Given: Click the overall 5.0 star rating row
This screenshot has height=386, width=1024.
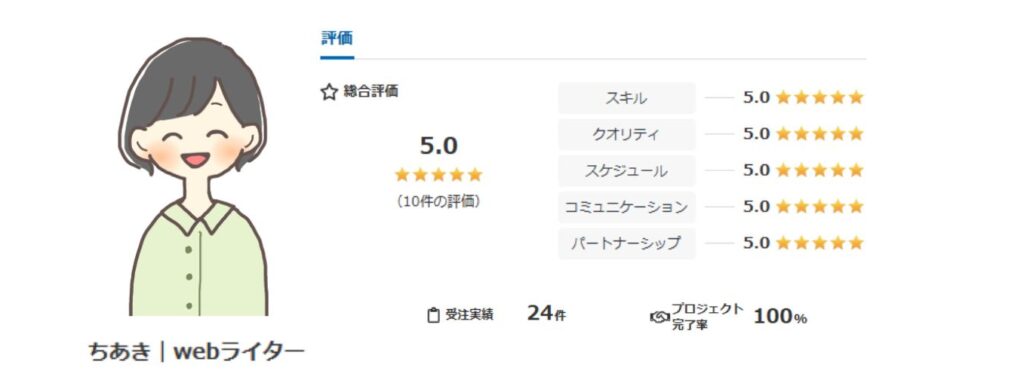Looking at the screenshot, I should pos(438,174).
